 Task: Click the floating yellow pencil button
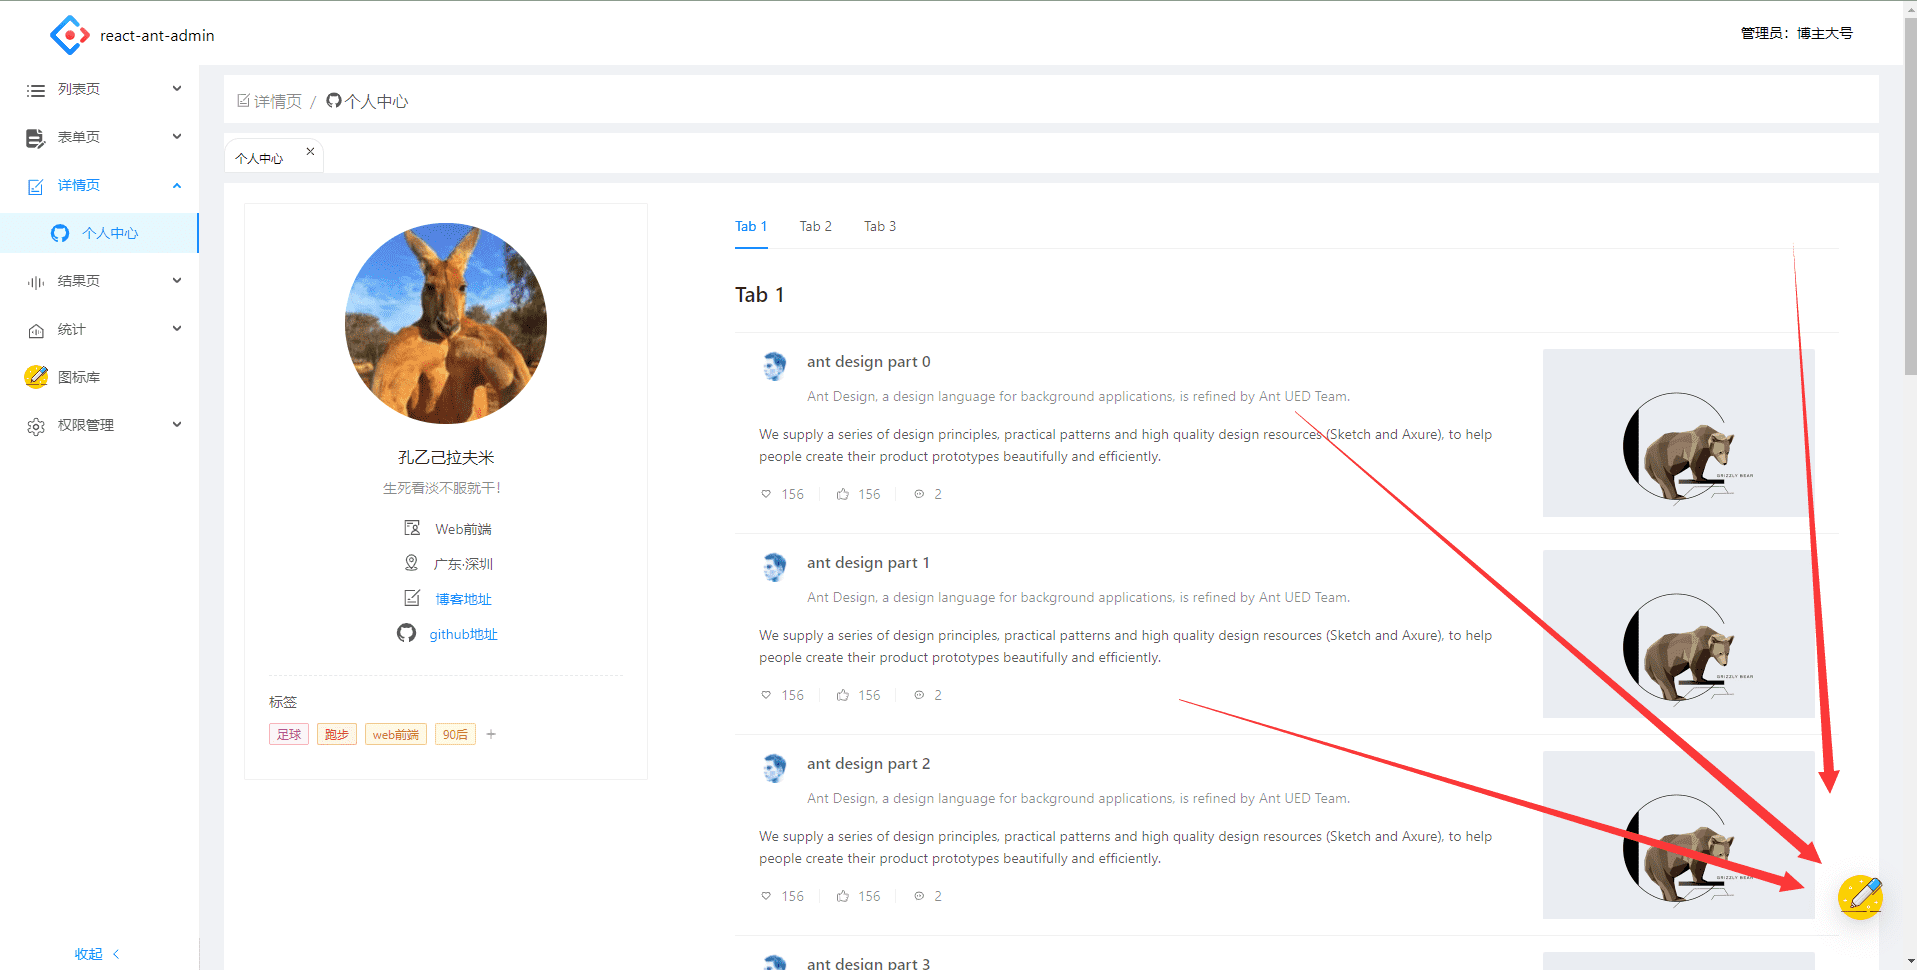click(1861, 896)
